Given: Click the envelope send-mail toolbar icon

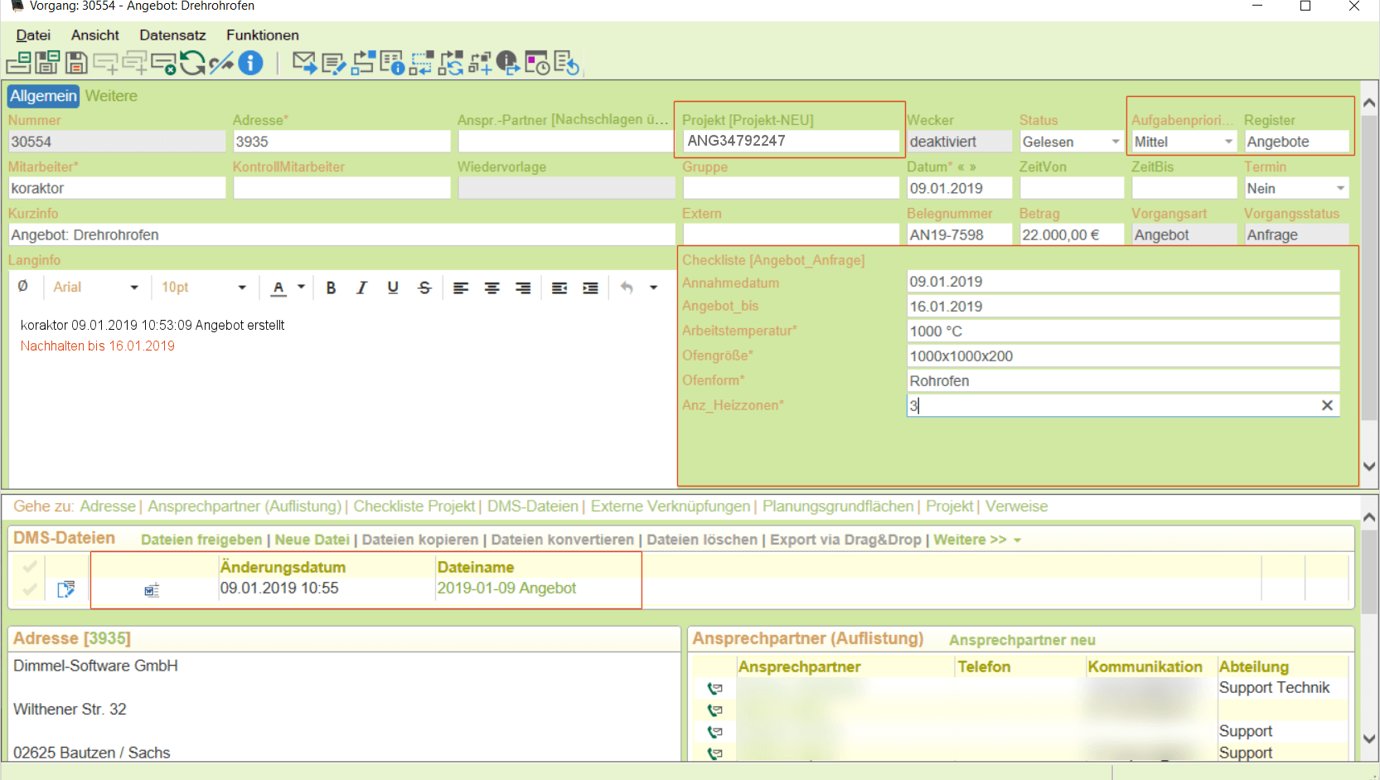Looking at the screenshot, I should coord(304,63).
